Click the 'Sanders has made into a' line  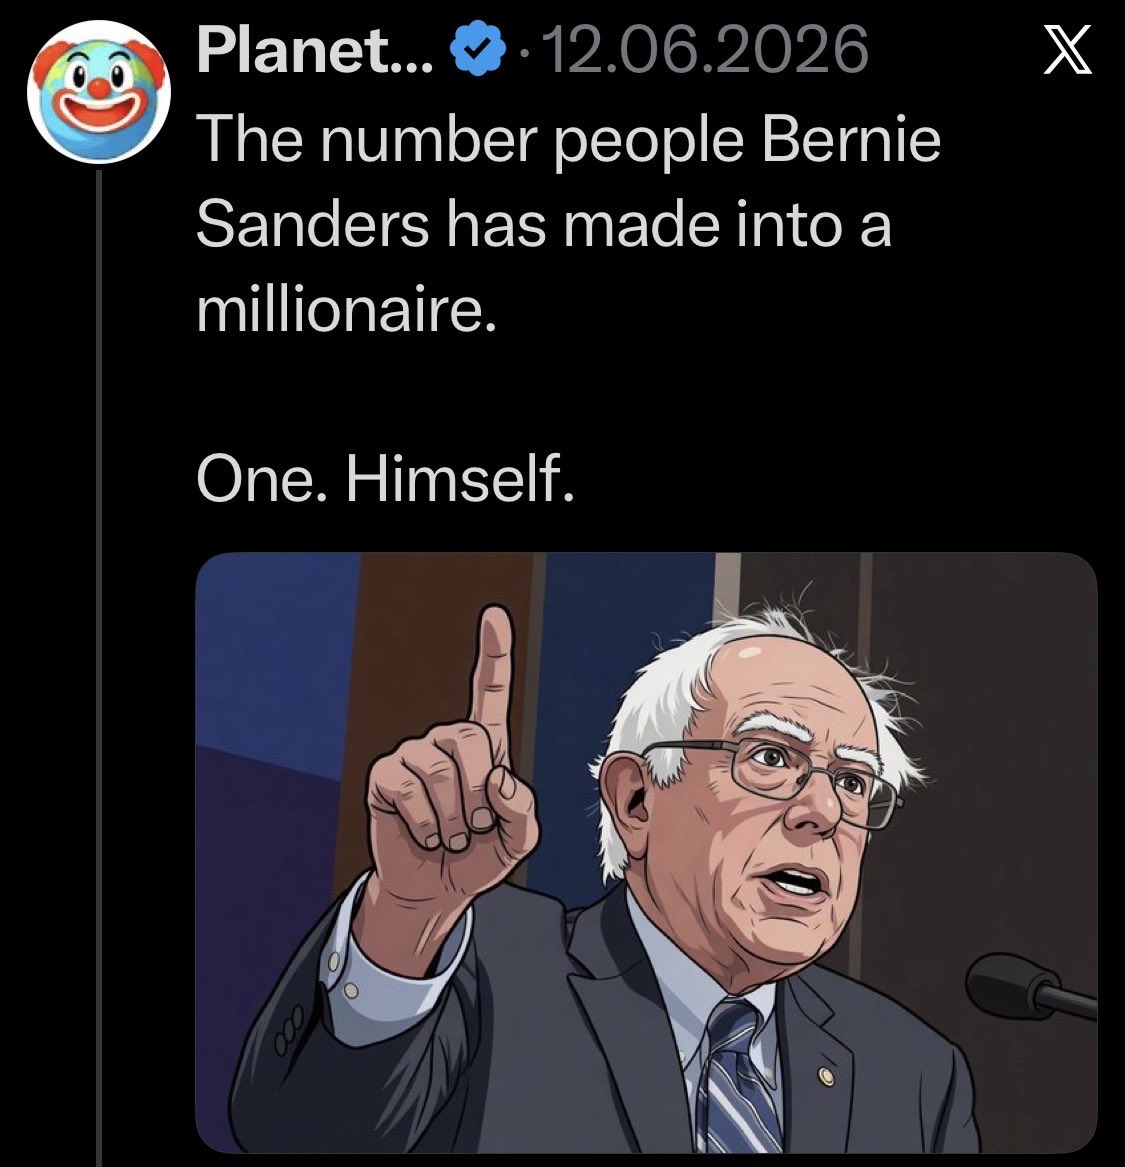[x=544, y=224]
